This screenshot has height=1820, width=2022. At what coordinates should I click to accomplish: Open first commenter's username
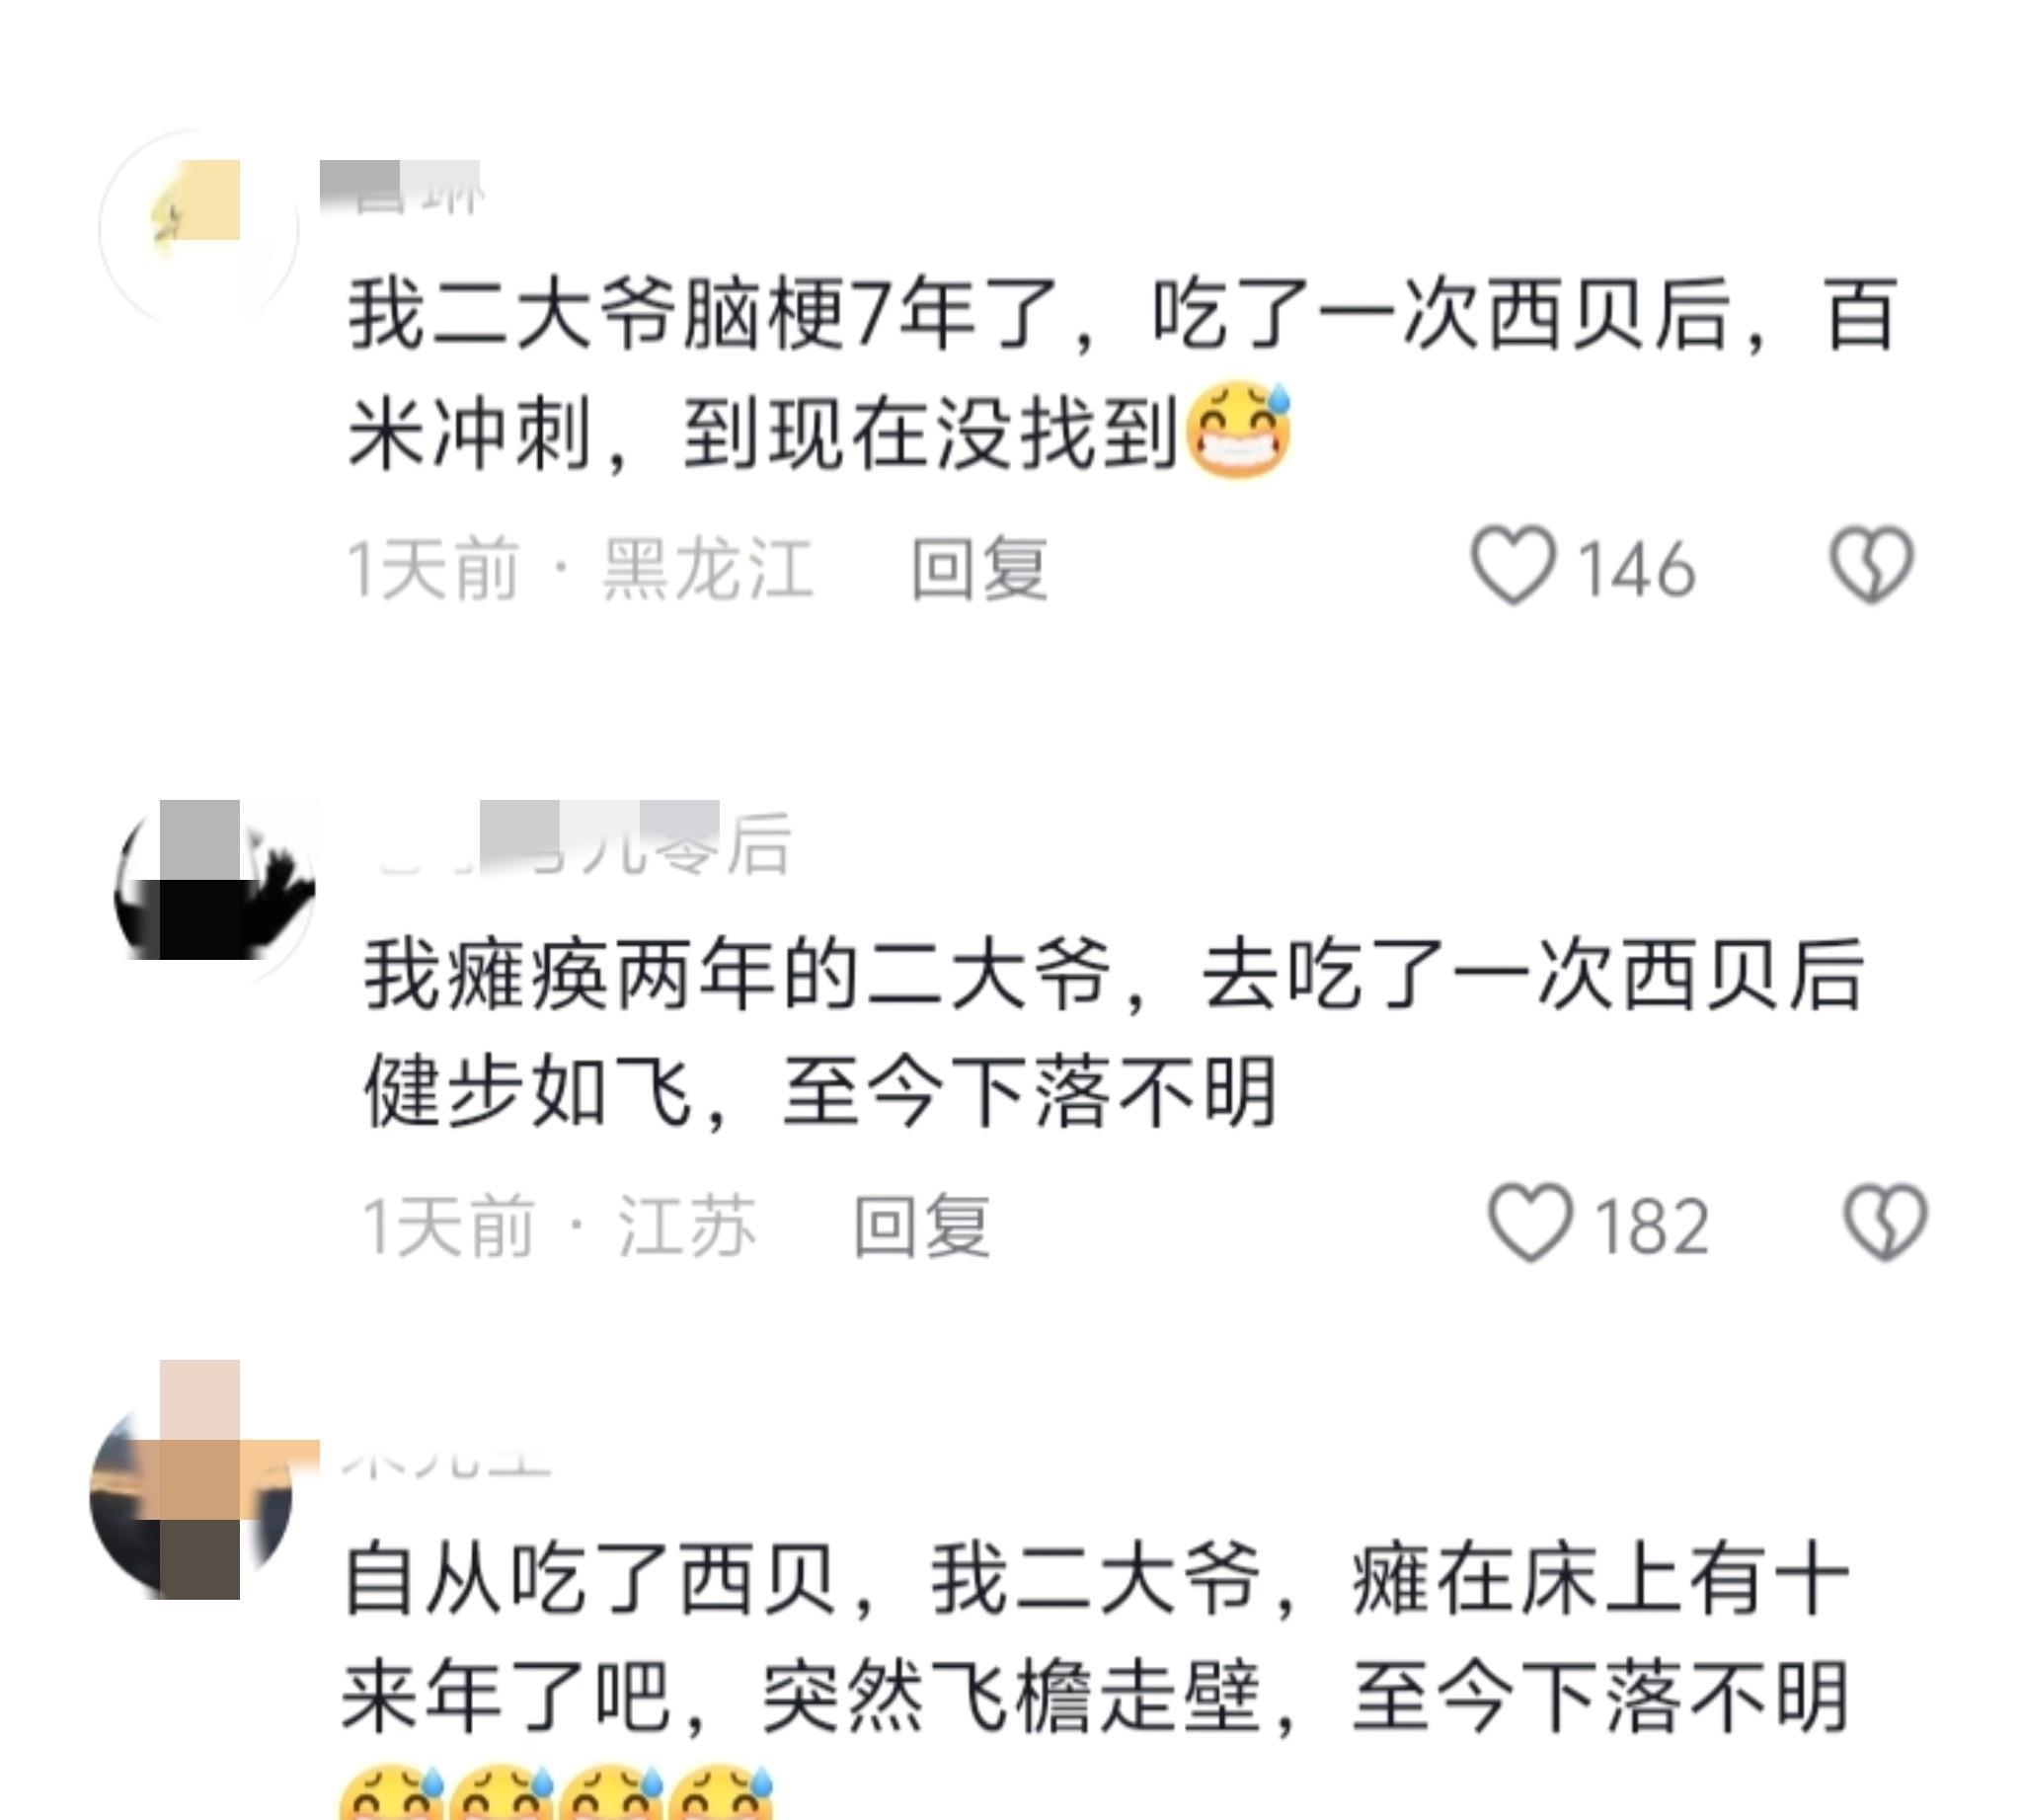point(402,187)
